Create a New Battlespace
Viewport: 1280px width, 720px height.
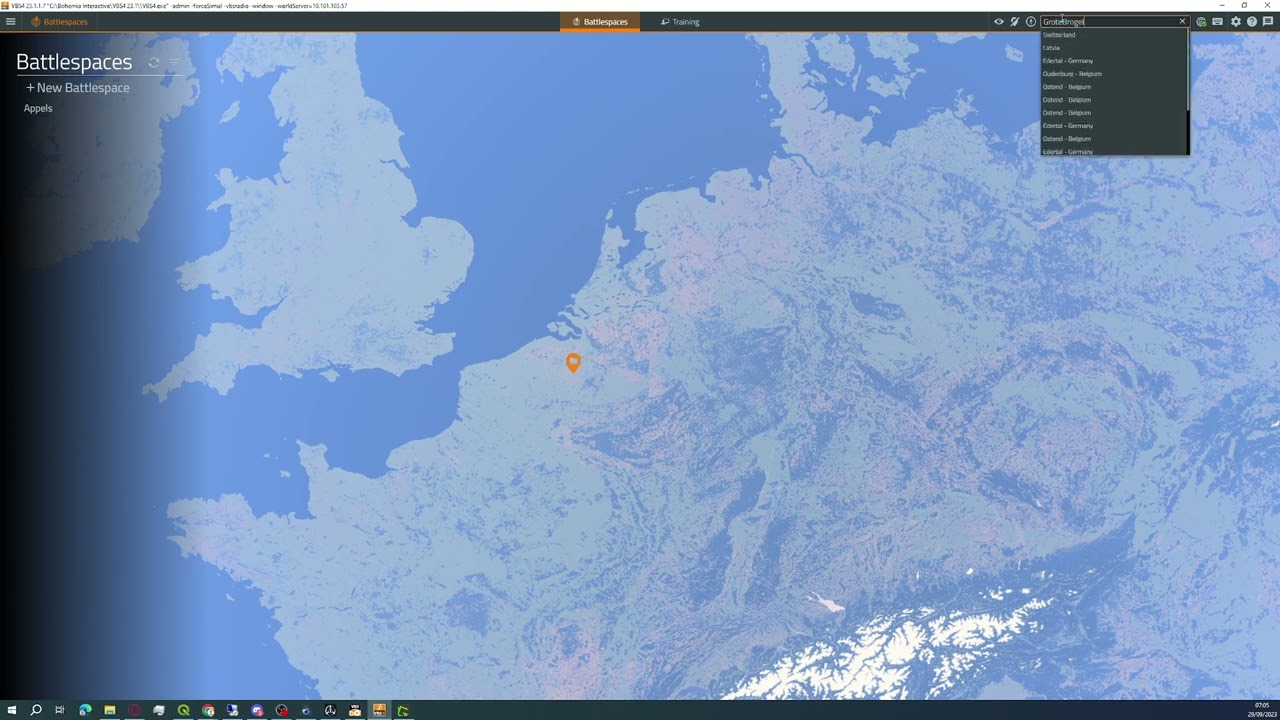[78, 88]
